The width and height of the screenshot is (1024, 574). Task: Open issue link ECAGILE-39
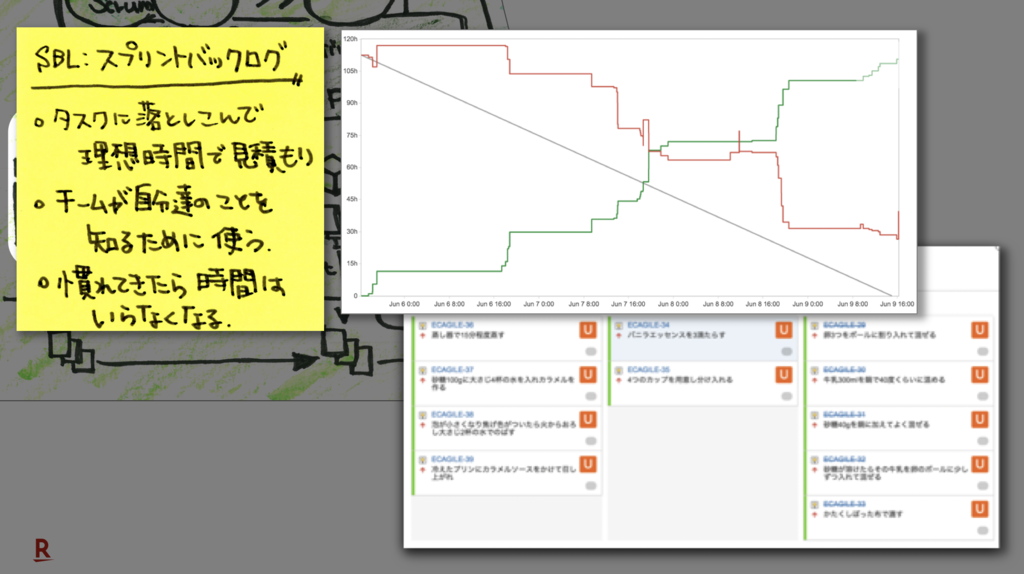[x=452, y=459]
